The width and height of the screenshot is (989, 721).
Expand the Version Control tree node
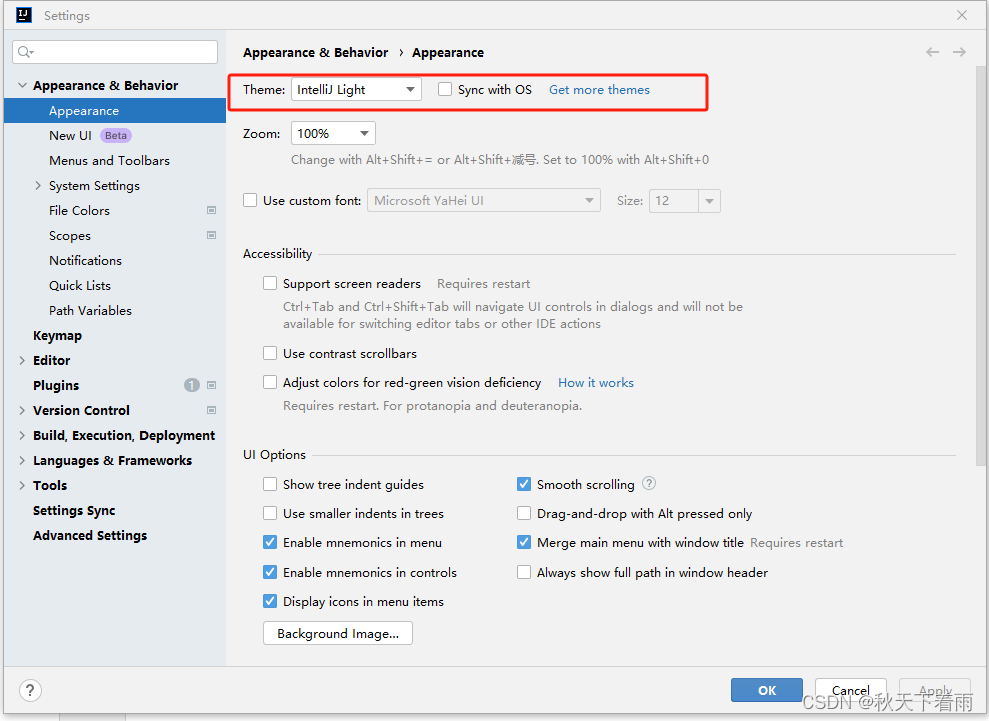[x=22, y=410]
